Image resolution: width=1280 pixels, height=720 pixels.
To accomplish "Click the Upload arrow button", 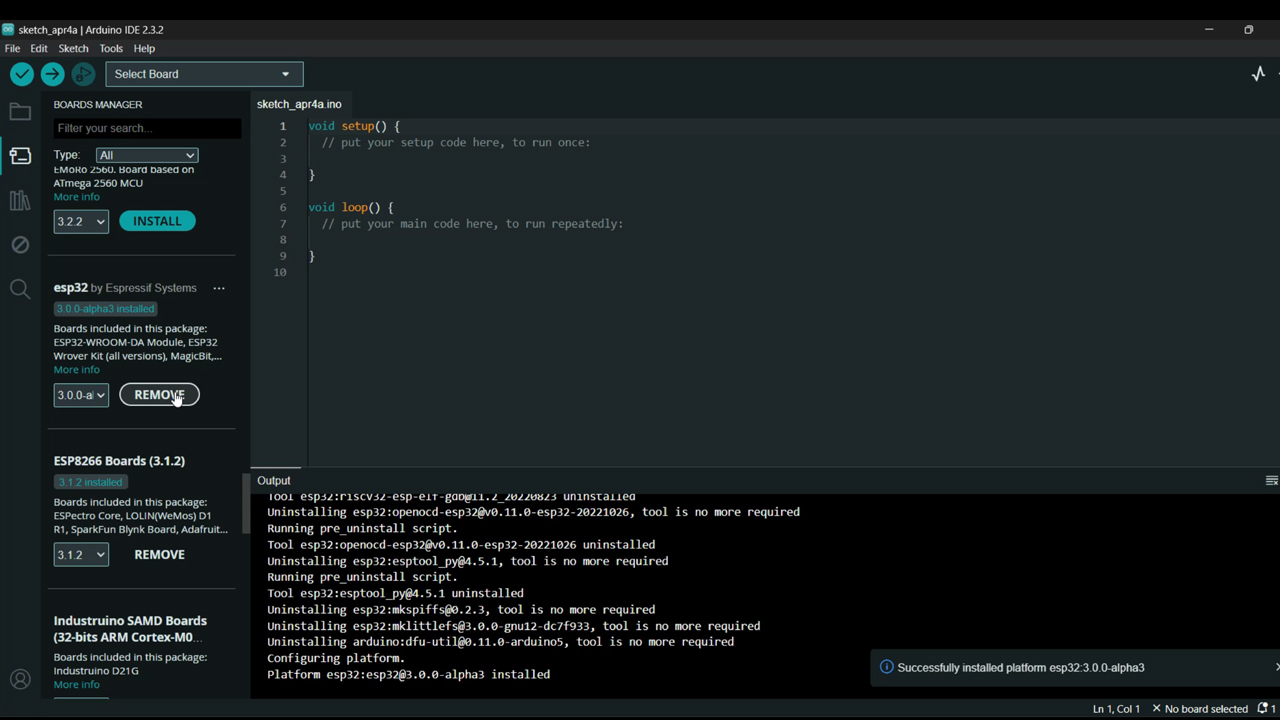I will [x=52, y=74].
